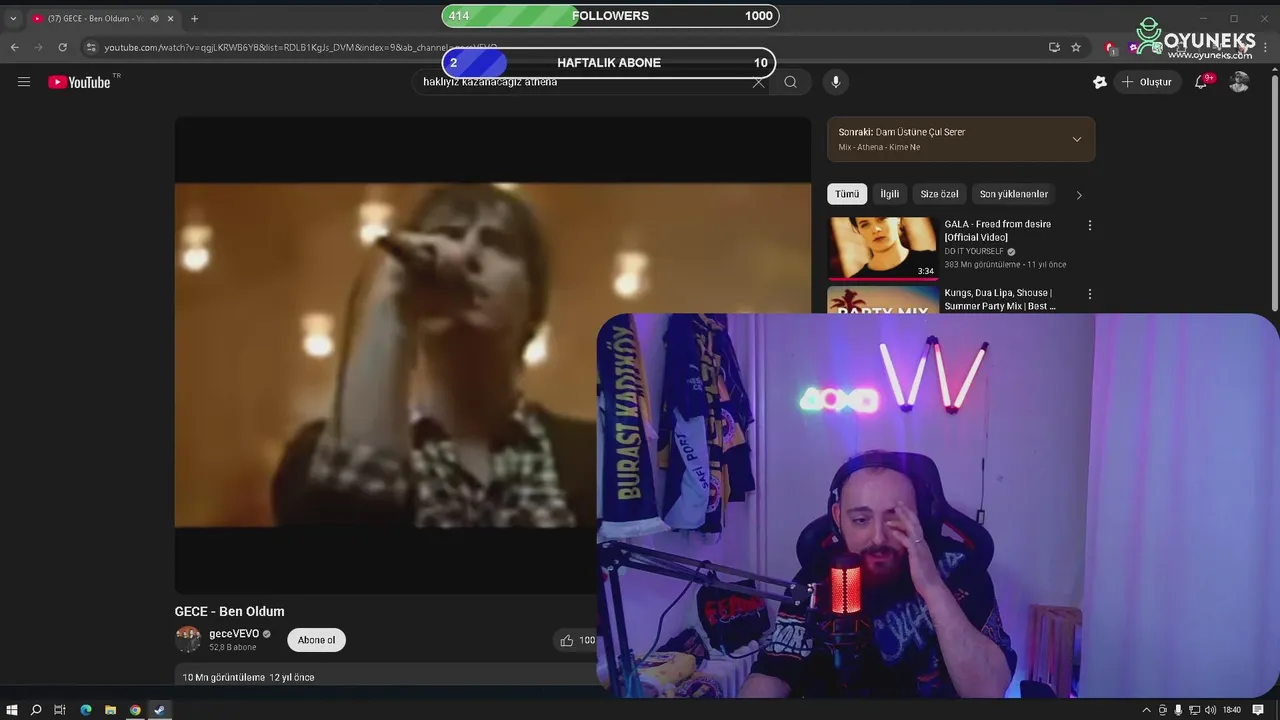
Task: Open File Explorer from the taskbar
Action: pos(111,710)
